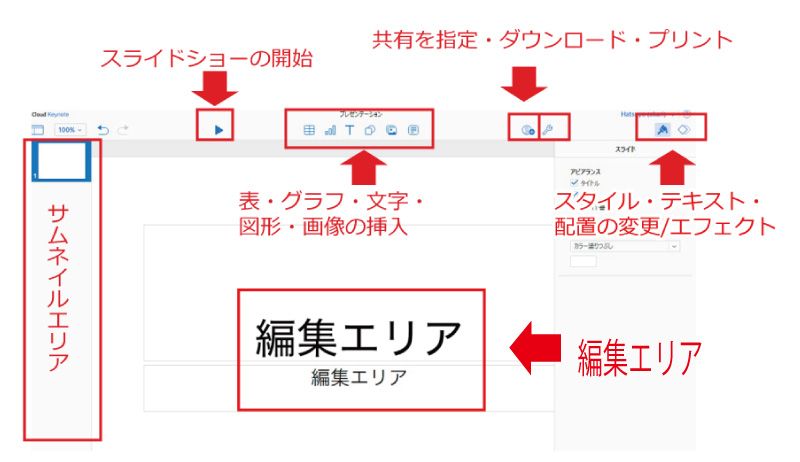Image resolution: width=800 pixels, height=462 pixels.
Task: Insert a chart using the bar graph icon
Action: pyautogui.click(x=330, y=130)
